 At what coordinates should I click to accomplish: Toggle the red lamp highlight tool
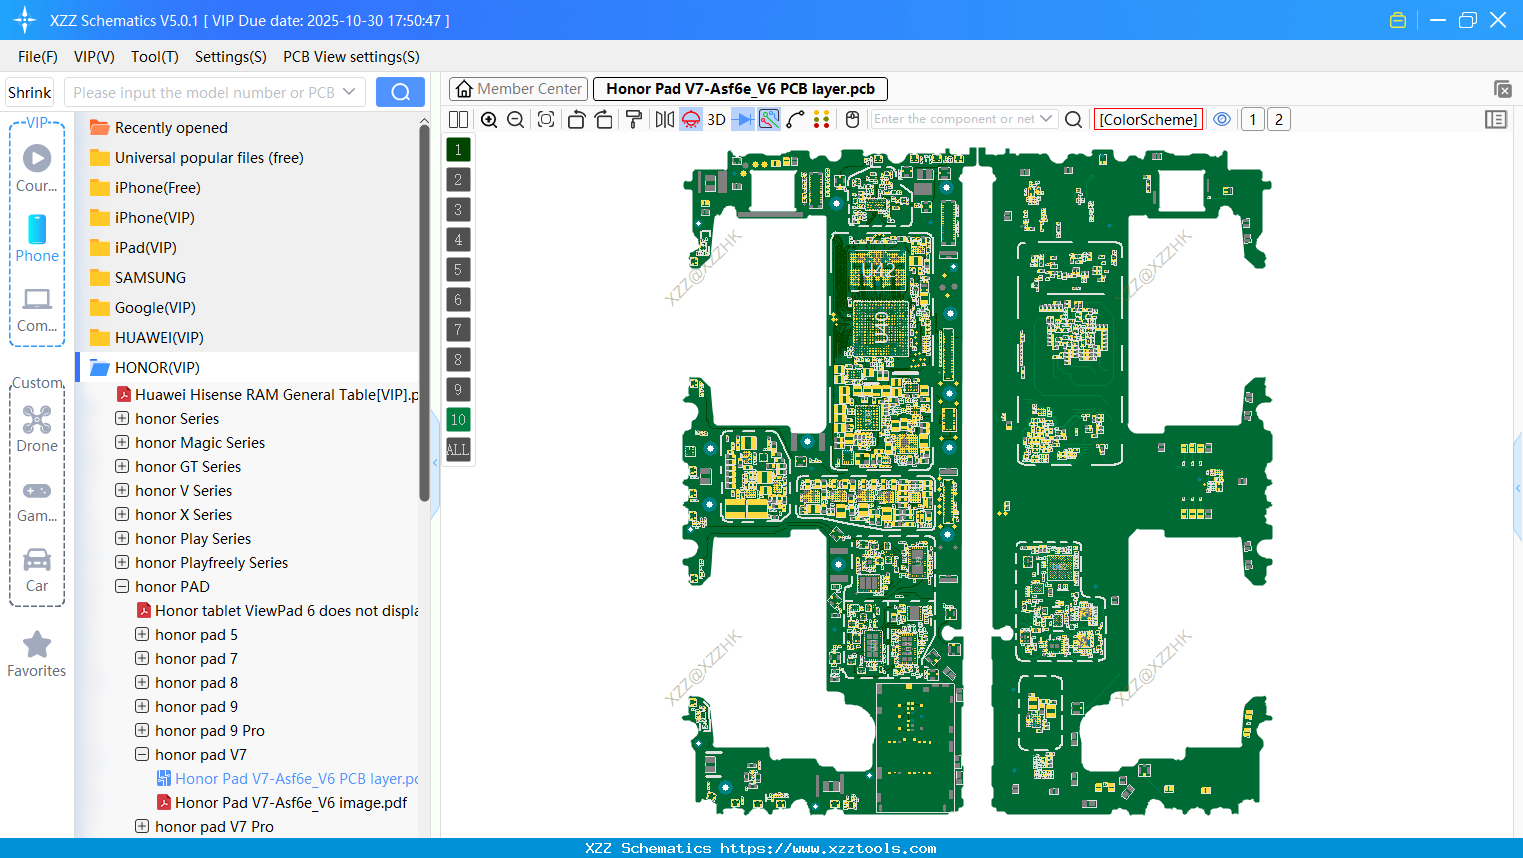[x=691, y=119]
